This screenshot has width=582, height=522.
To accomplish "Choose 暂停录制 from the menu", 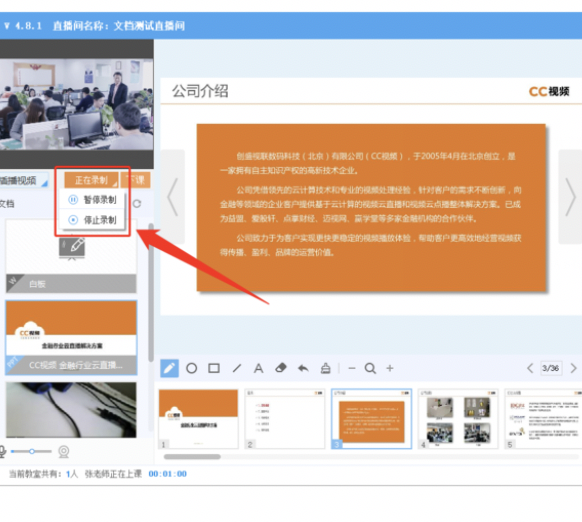I will [92, 200].
